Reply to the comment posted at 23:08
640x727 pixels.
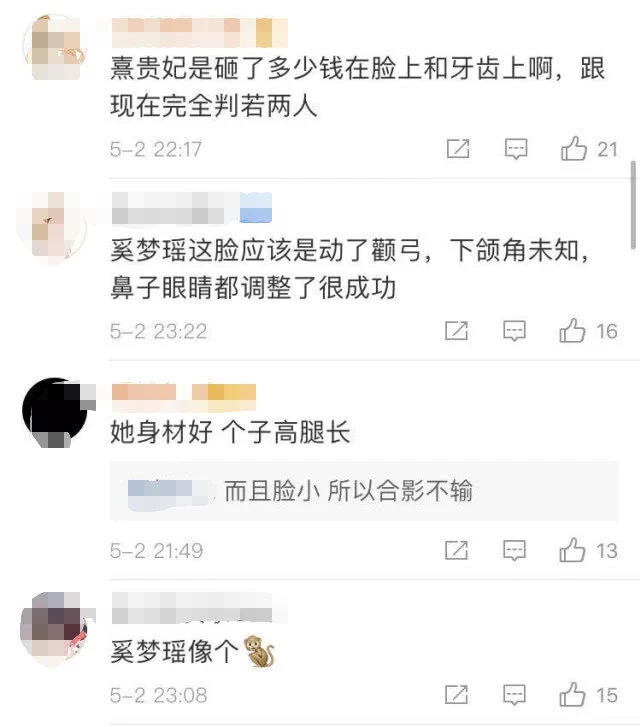tap(514, 695)
